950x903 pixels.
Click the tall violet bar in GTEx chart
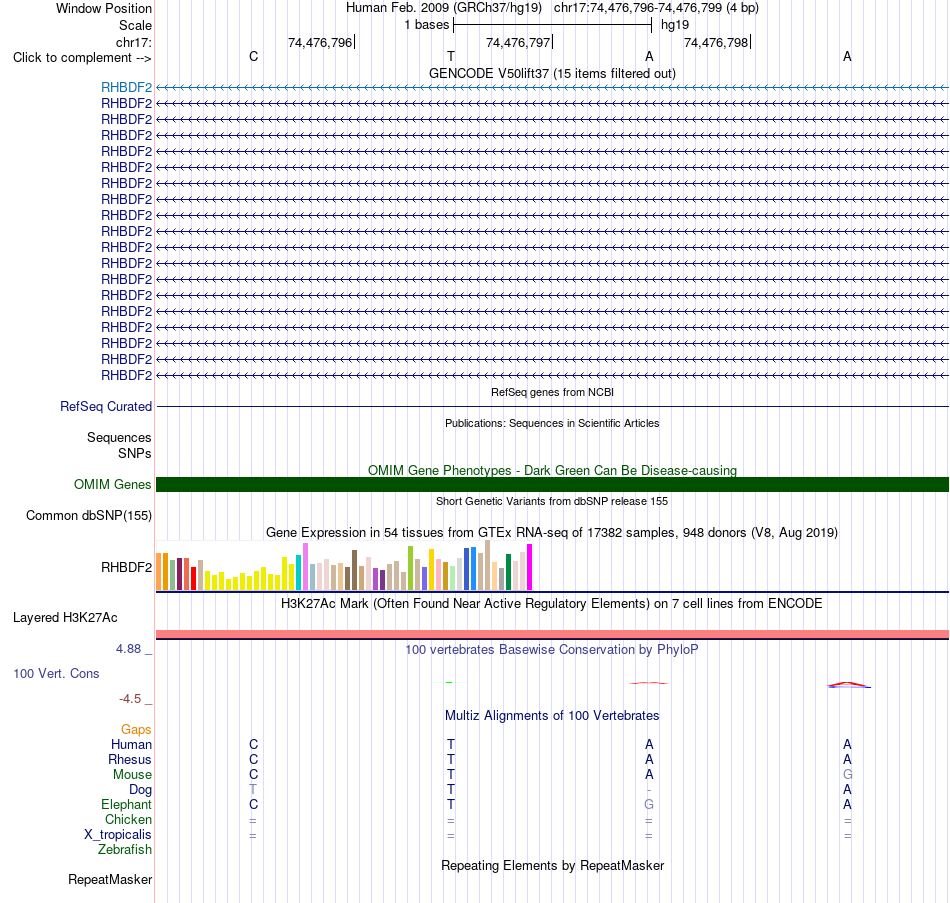tap(305, 567)
